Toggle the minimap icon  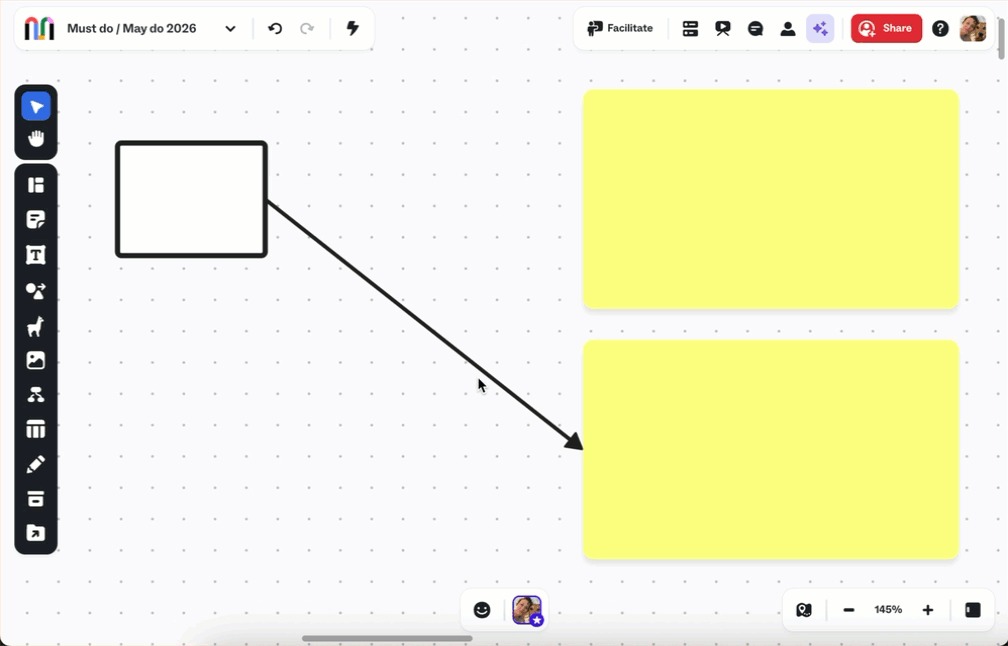click(x=804, y=610)
